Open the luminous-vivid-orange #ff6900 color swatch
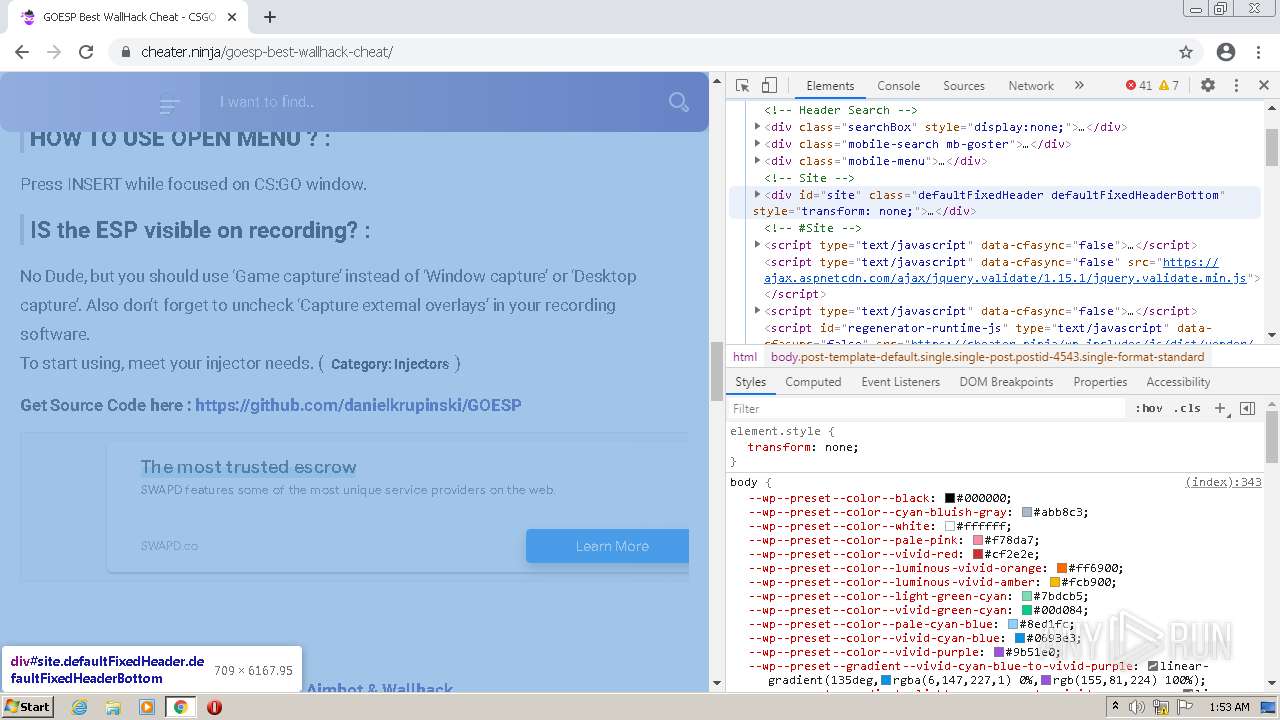 tap(1062, 568)
